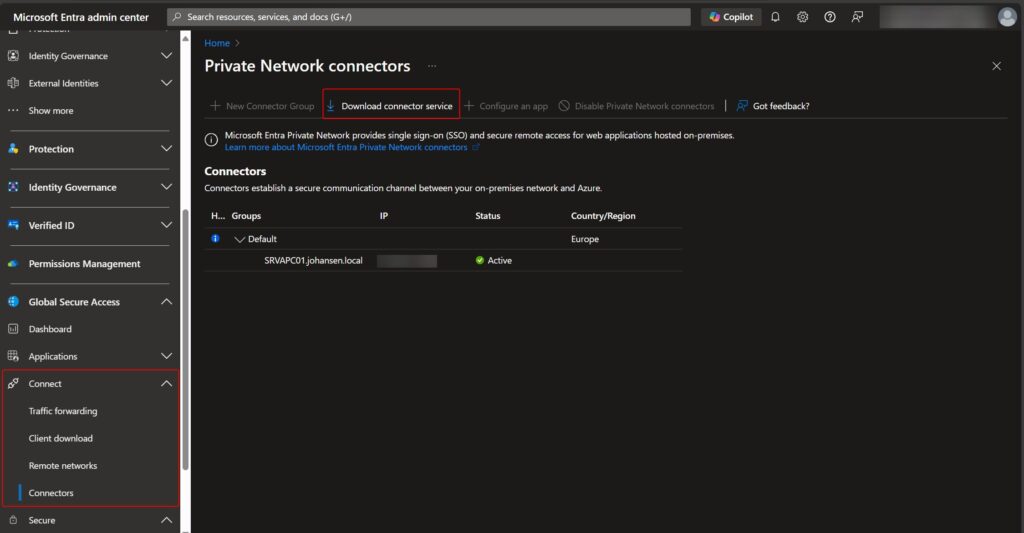This screenshot has height=533, width=1024.
Task: Open the ellipsis menu beside page title
Action: pos(432,66)
